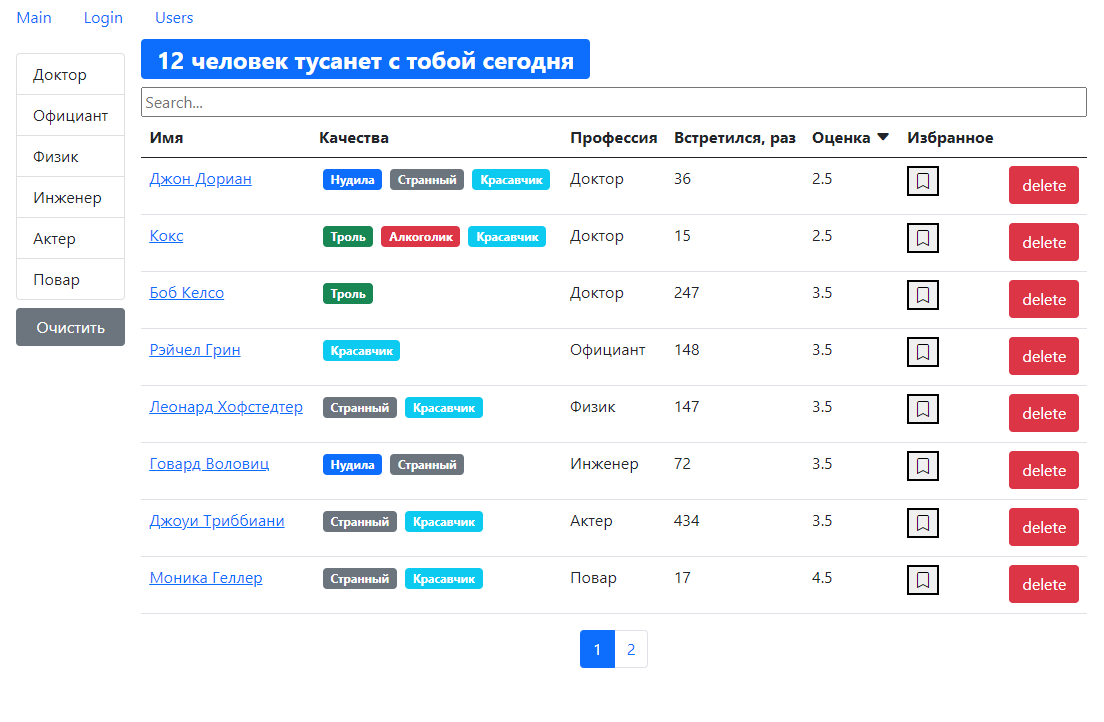Delete the Кокс row

coord(1043,242)
